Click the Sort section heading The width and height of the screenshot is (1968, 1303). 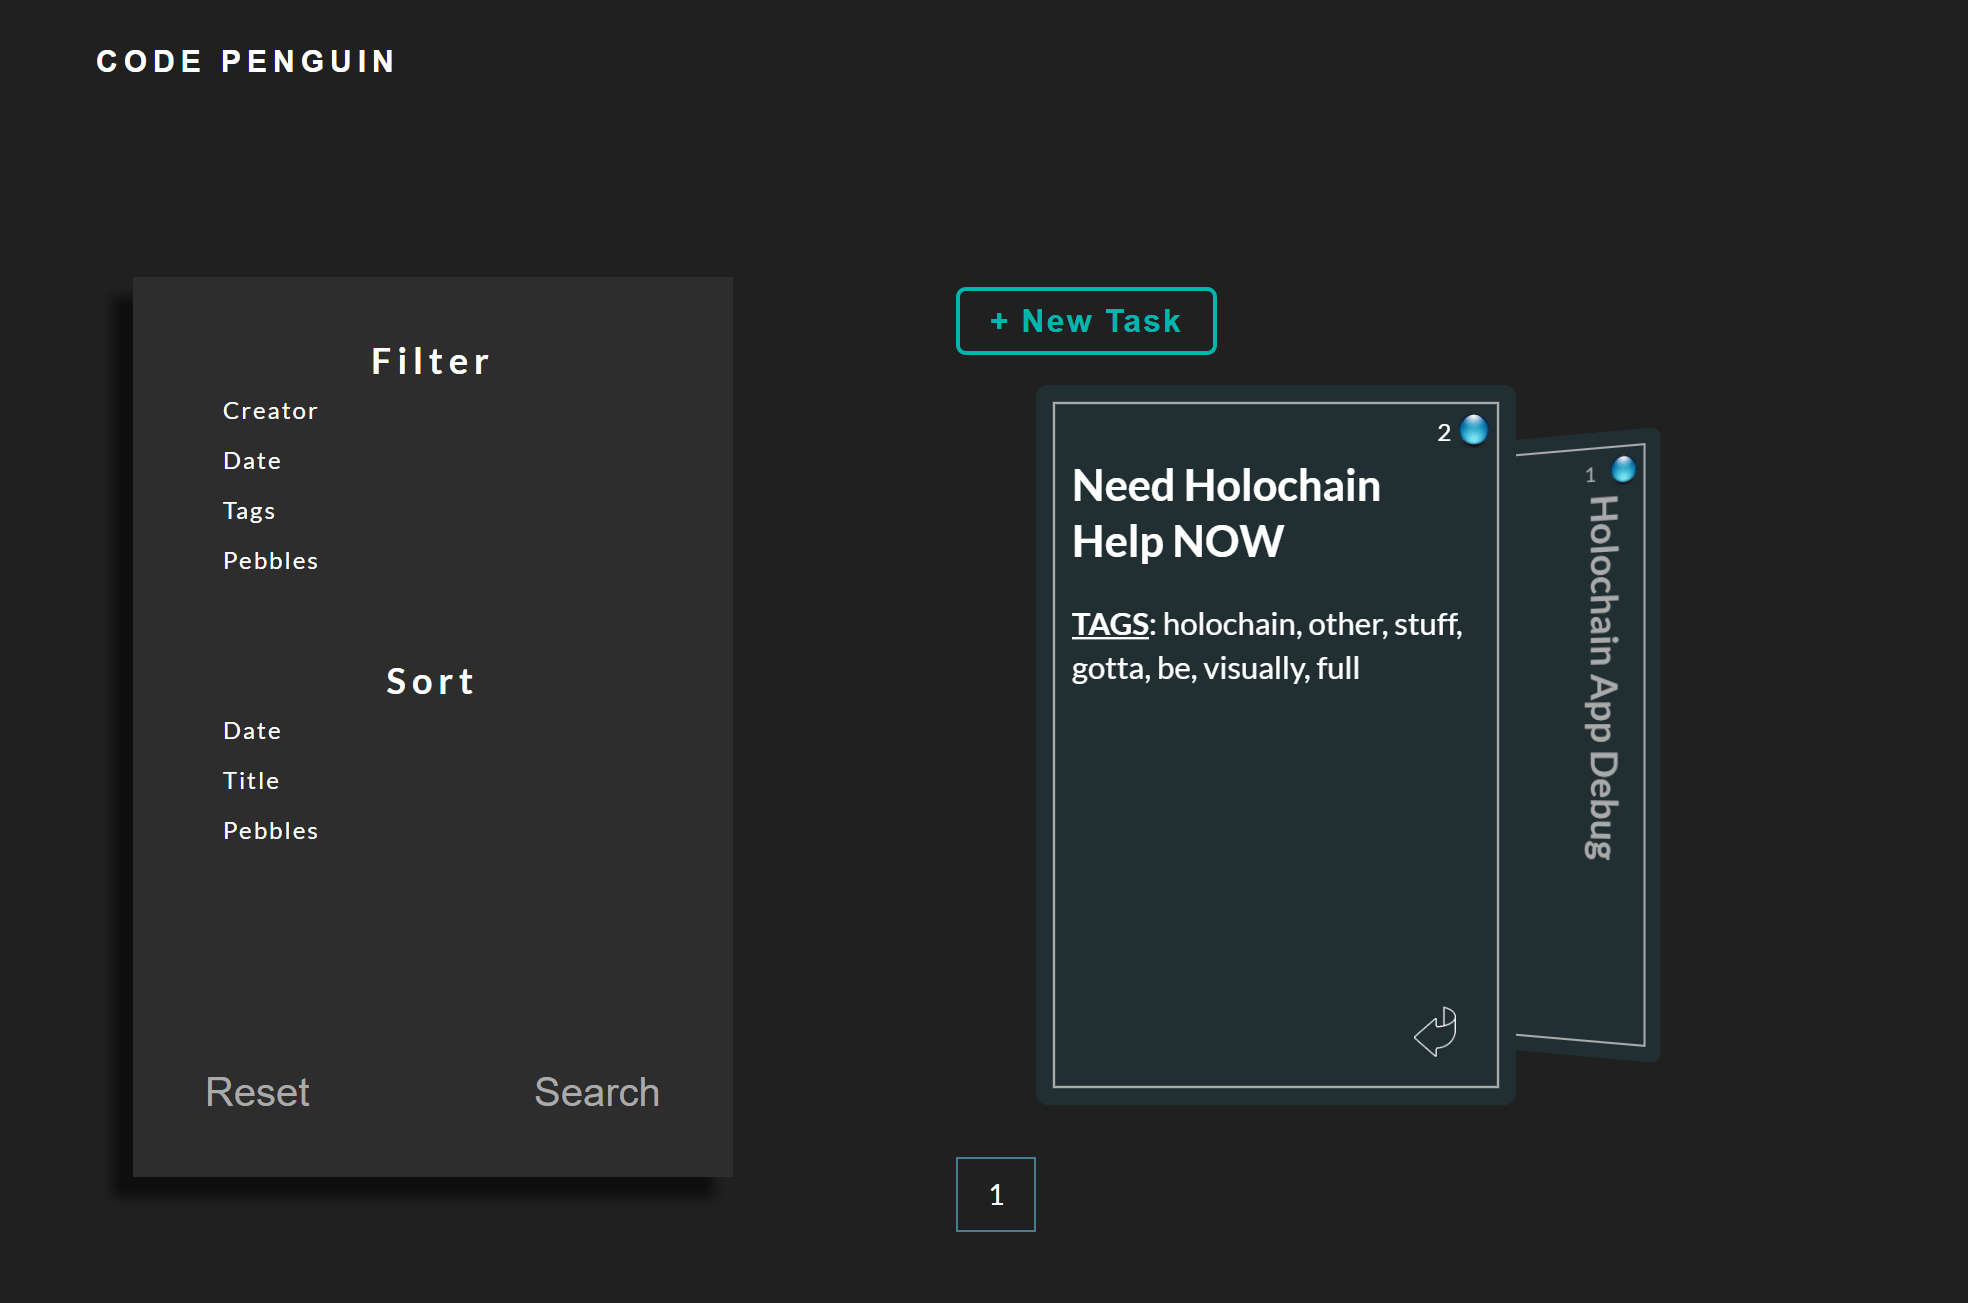431,682
